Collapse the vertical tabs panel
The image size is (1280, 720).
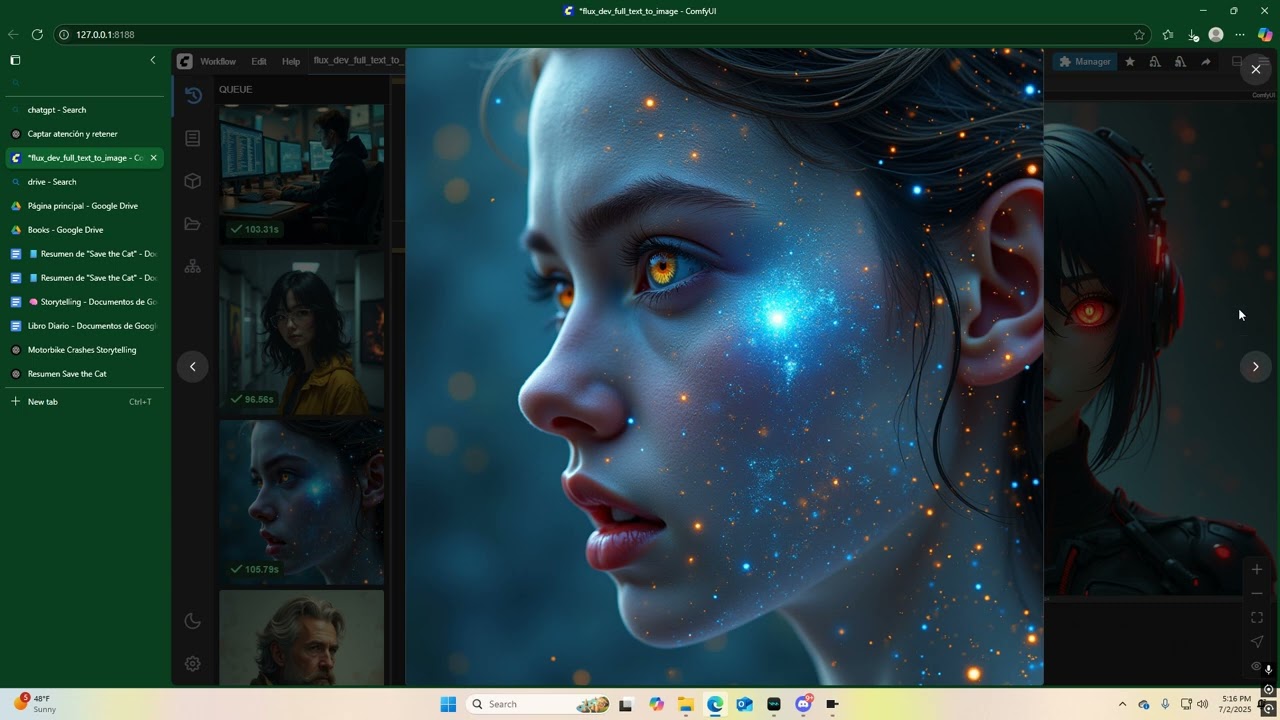point(153,60)
